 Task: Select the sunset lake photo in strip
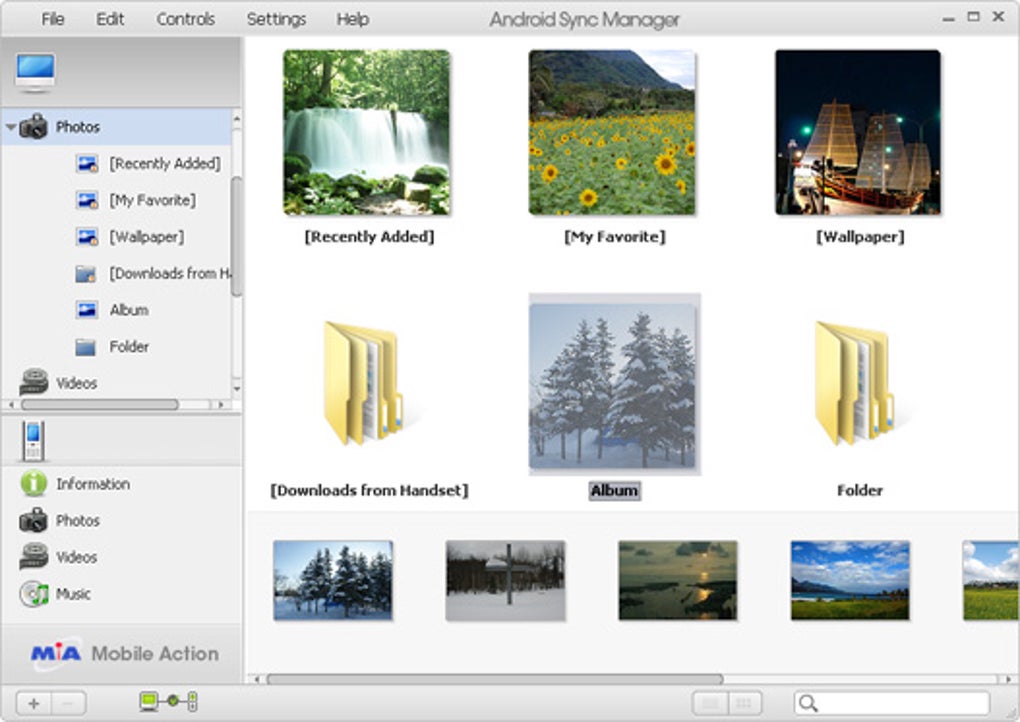coord(678,580)
